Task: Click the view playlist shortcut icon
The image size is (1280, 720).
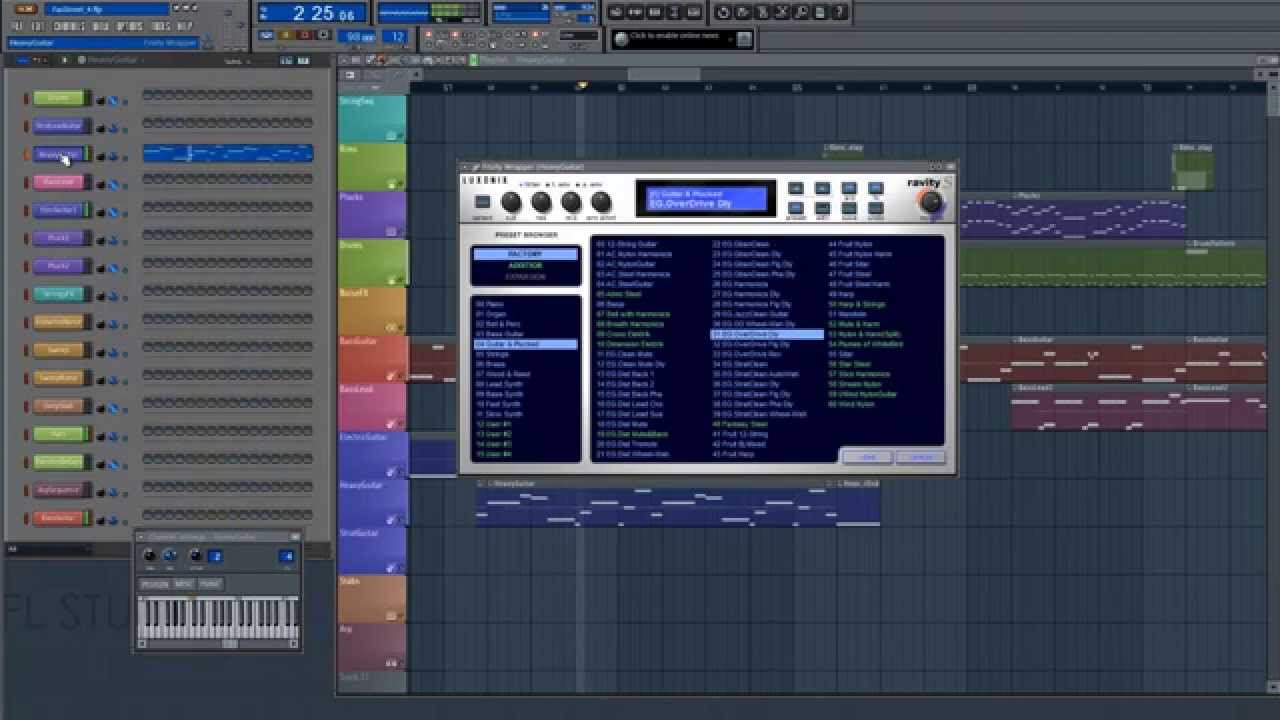Action: [x=617, y=12]
